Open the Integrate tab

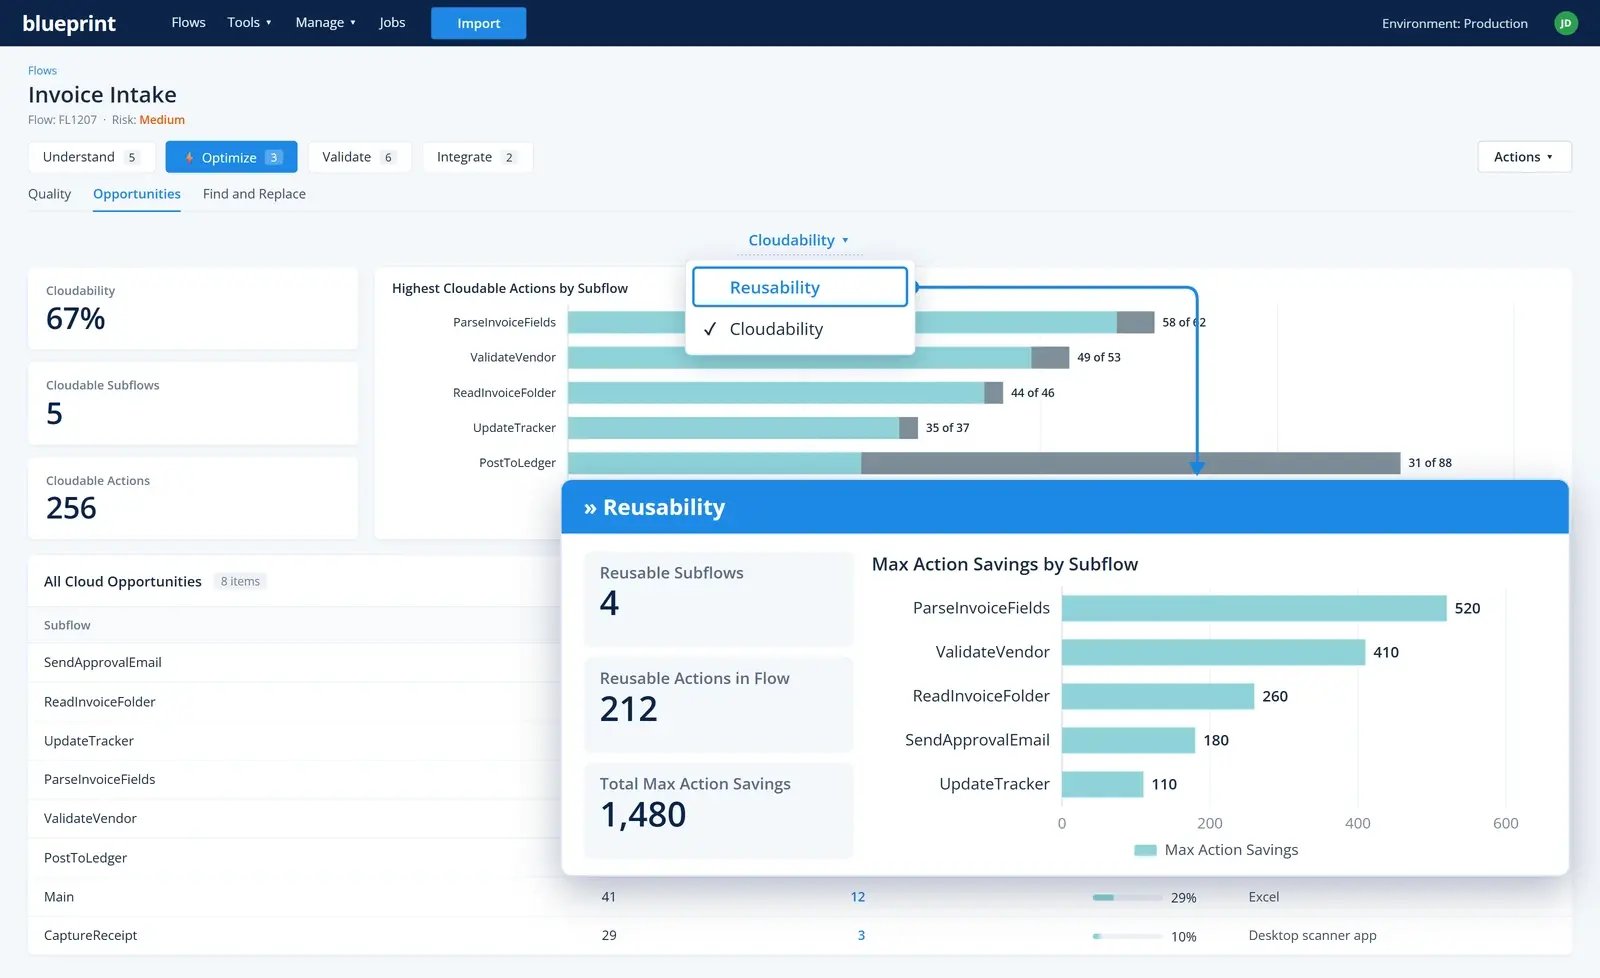(477, 157)
